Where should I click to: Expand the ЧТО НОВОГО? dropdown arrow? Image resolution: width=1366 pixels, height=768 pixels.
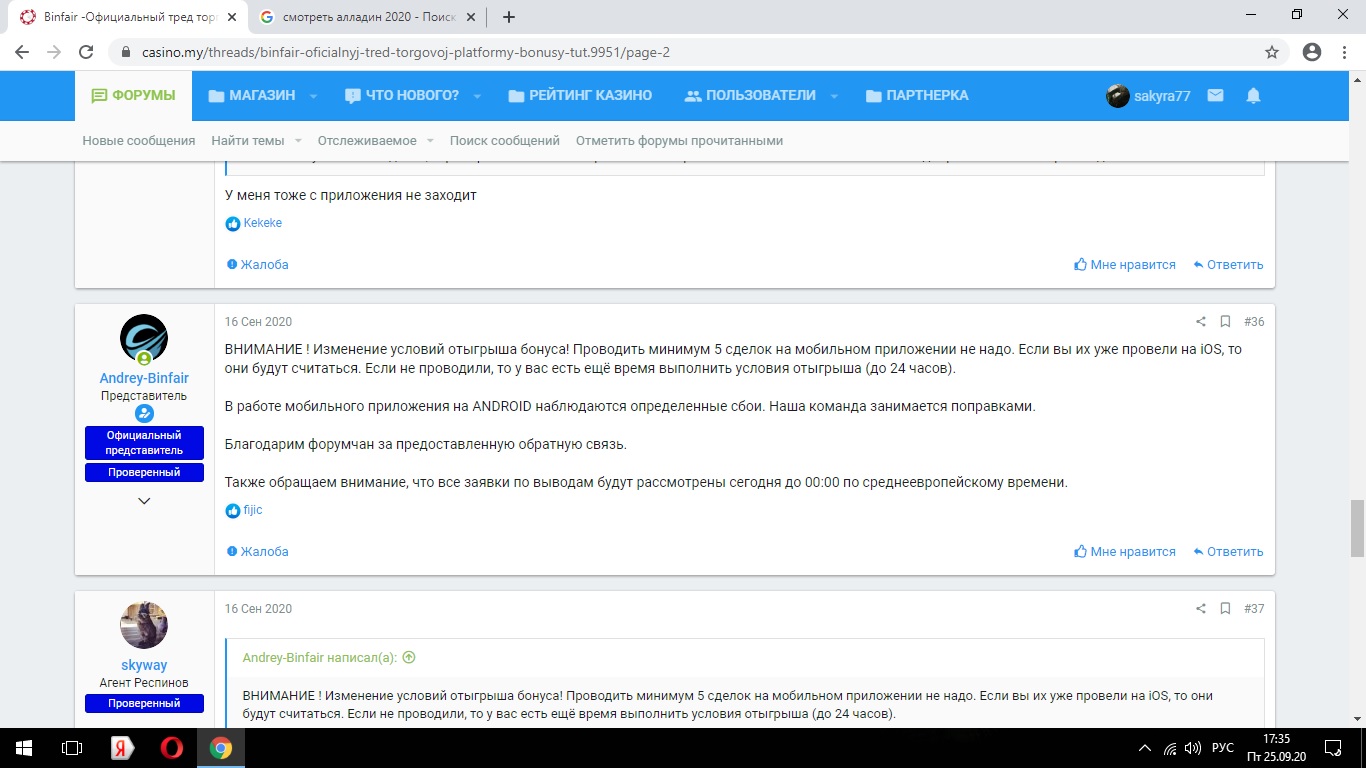(x=477, y=96)
